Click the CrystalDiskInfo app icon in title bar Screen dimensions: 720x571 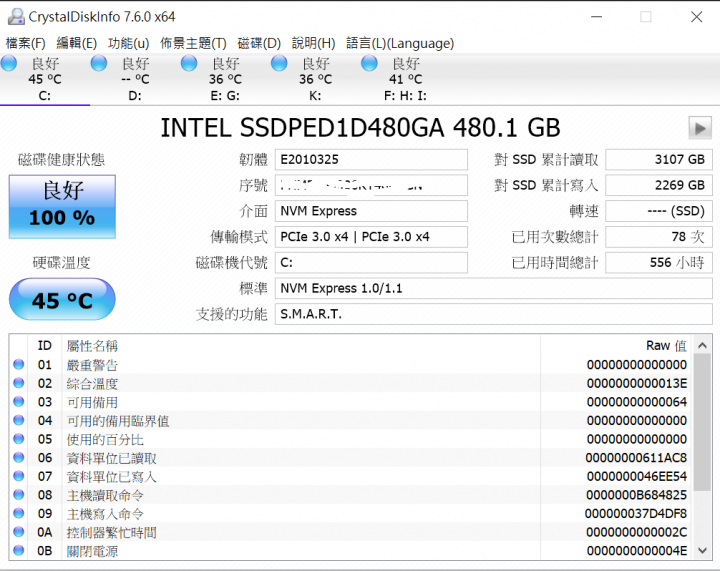pos(16,17)
